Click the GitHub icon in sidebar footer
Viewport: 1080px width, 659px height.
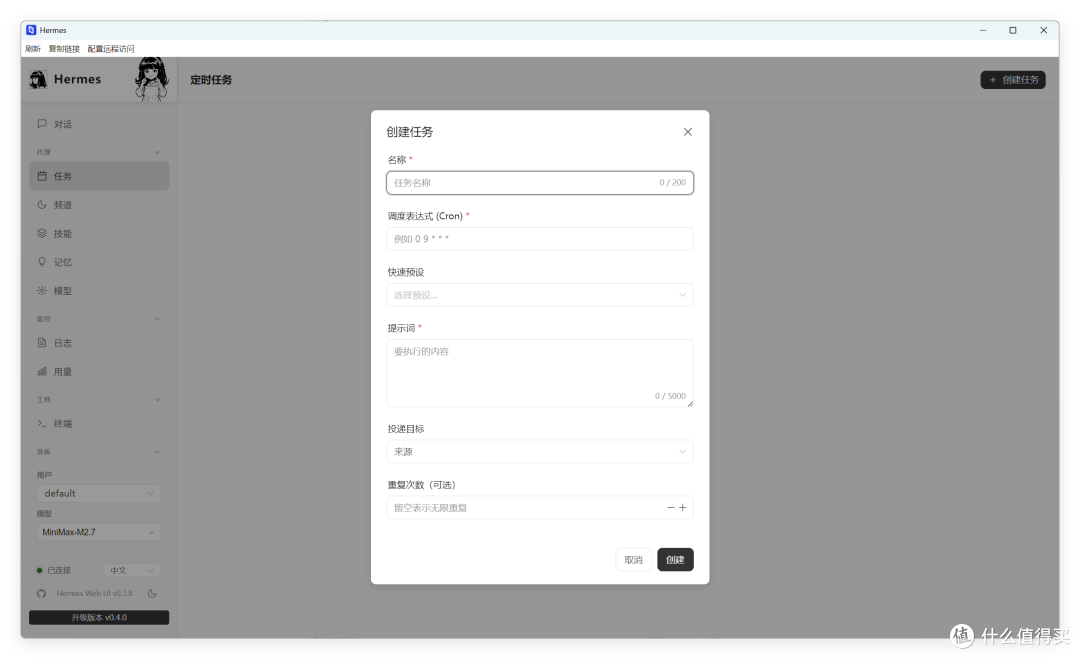coord(41,594)
